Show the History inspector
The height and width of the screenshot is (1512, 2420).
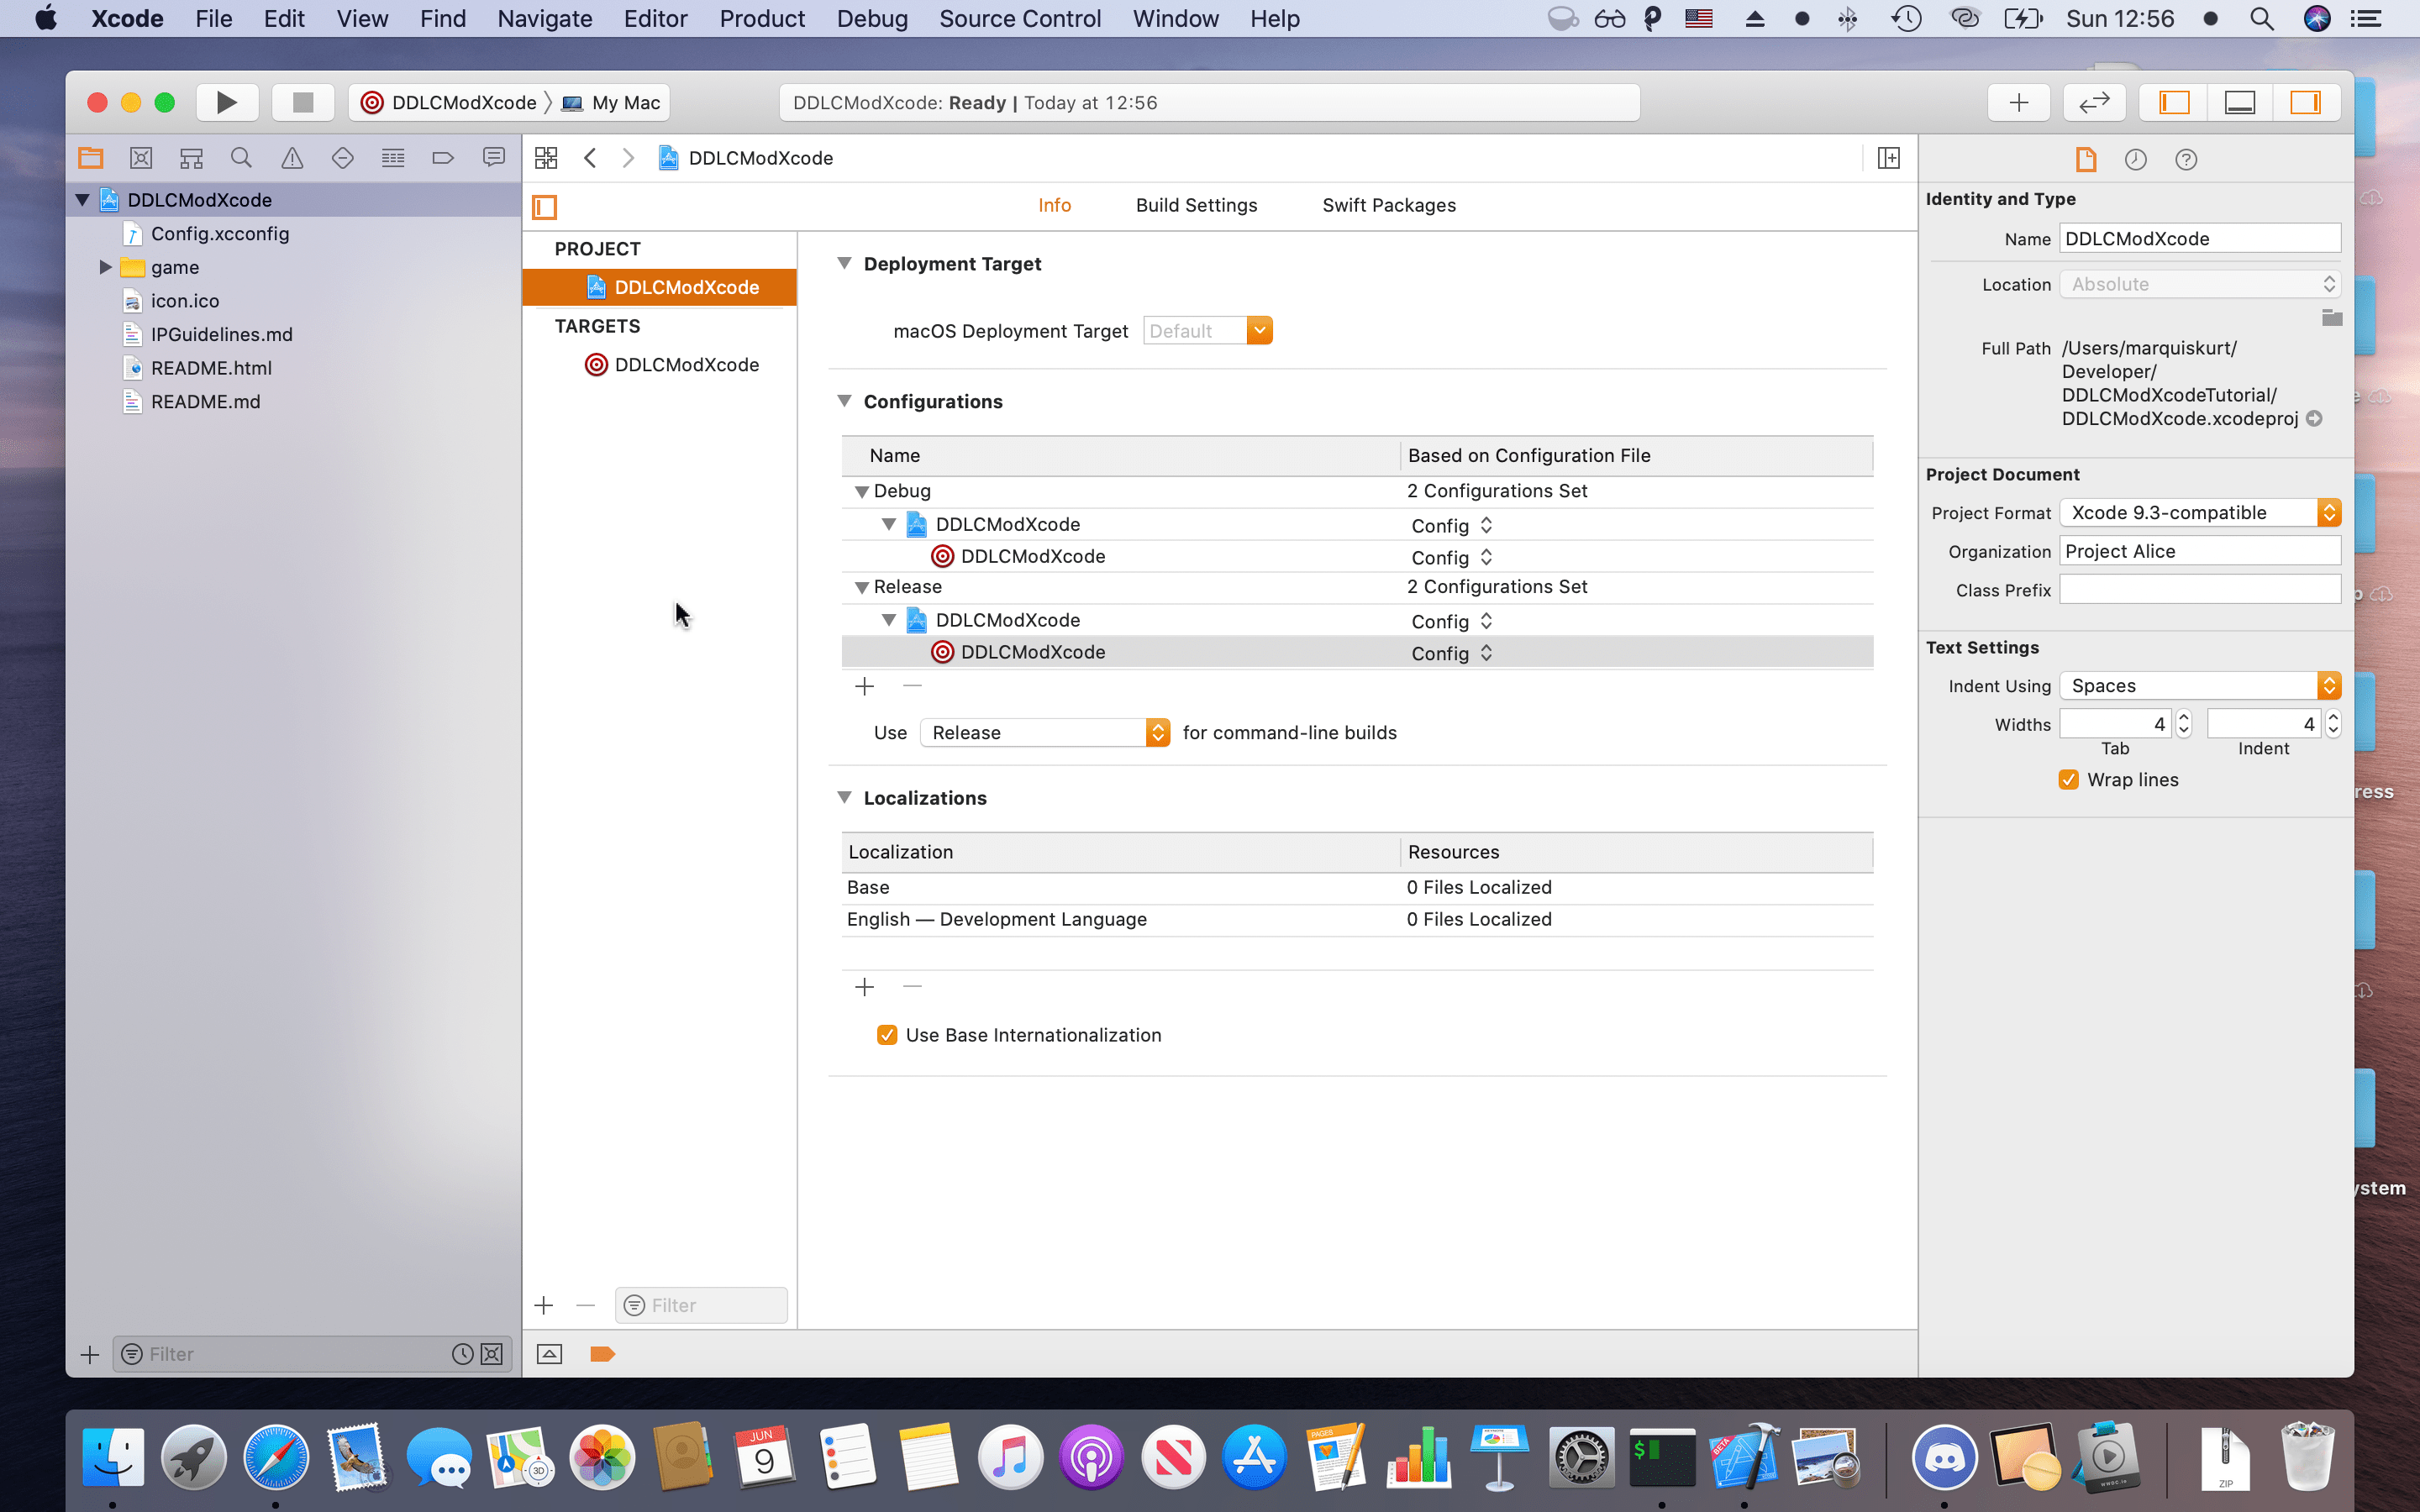(2136, 159)
